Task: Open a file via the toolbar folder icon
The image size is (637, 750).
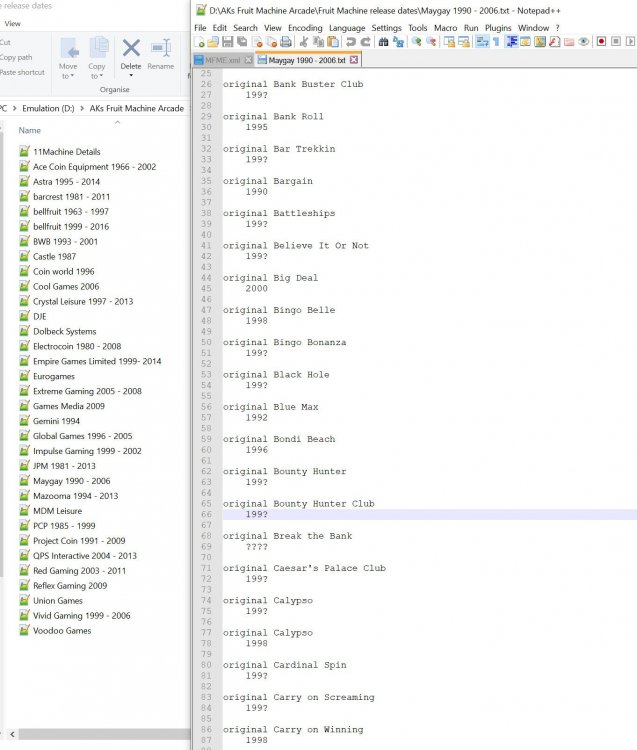Action: tap(213, 42)
